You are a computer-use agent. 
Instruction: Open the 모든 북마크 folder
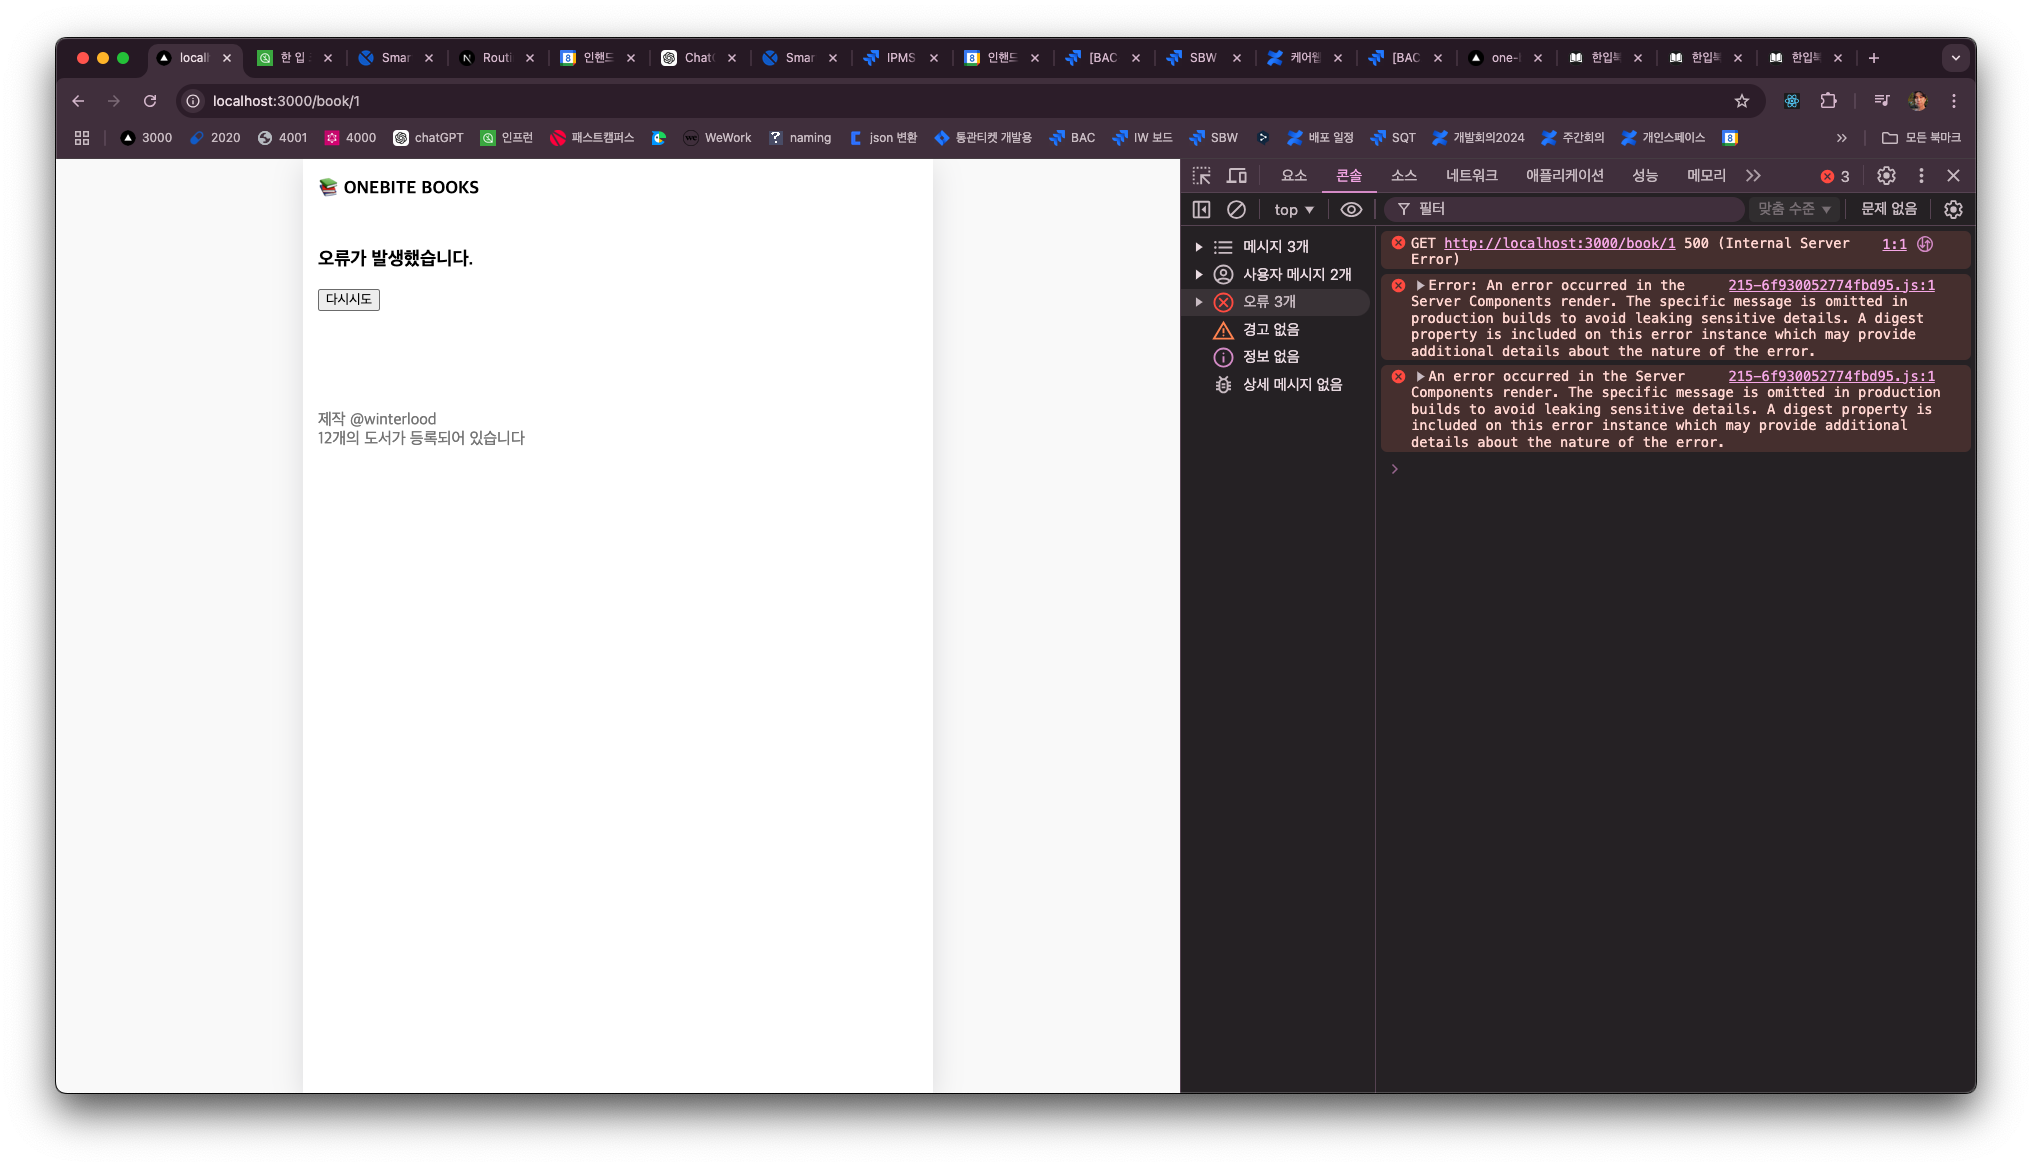pos(1921,138)
